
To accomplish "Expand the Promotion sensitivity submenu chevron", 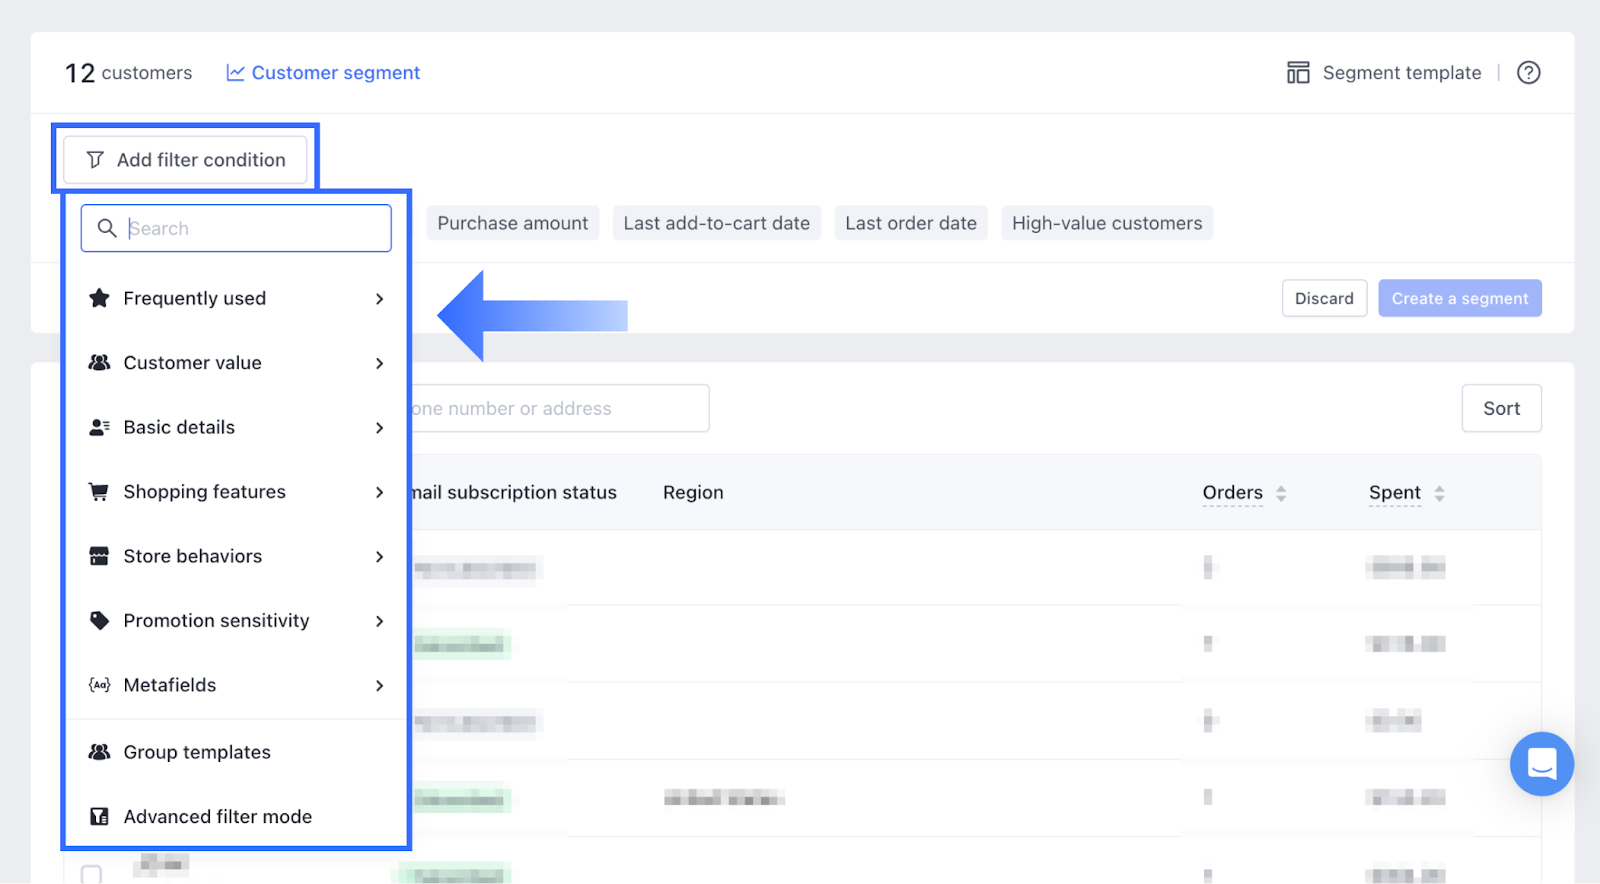I will tap(379, 621).
